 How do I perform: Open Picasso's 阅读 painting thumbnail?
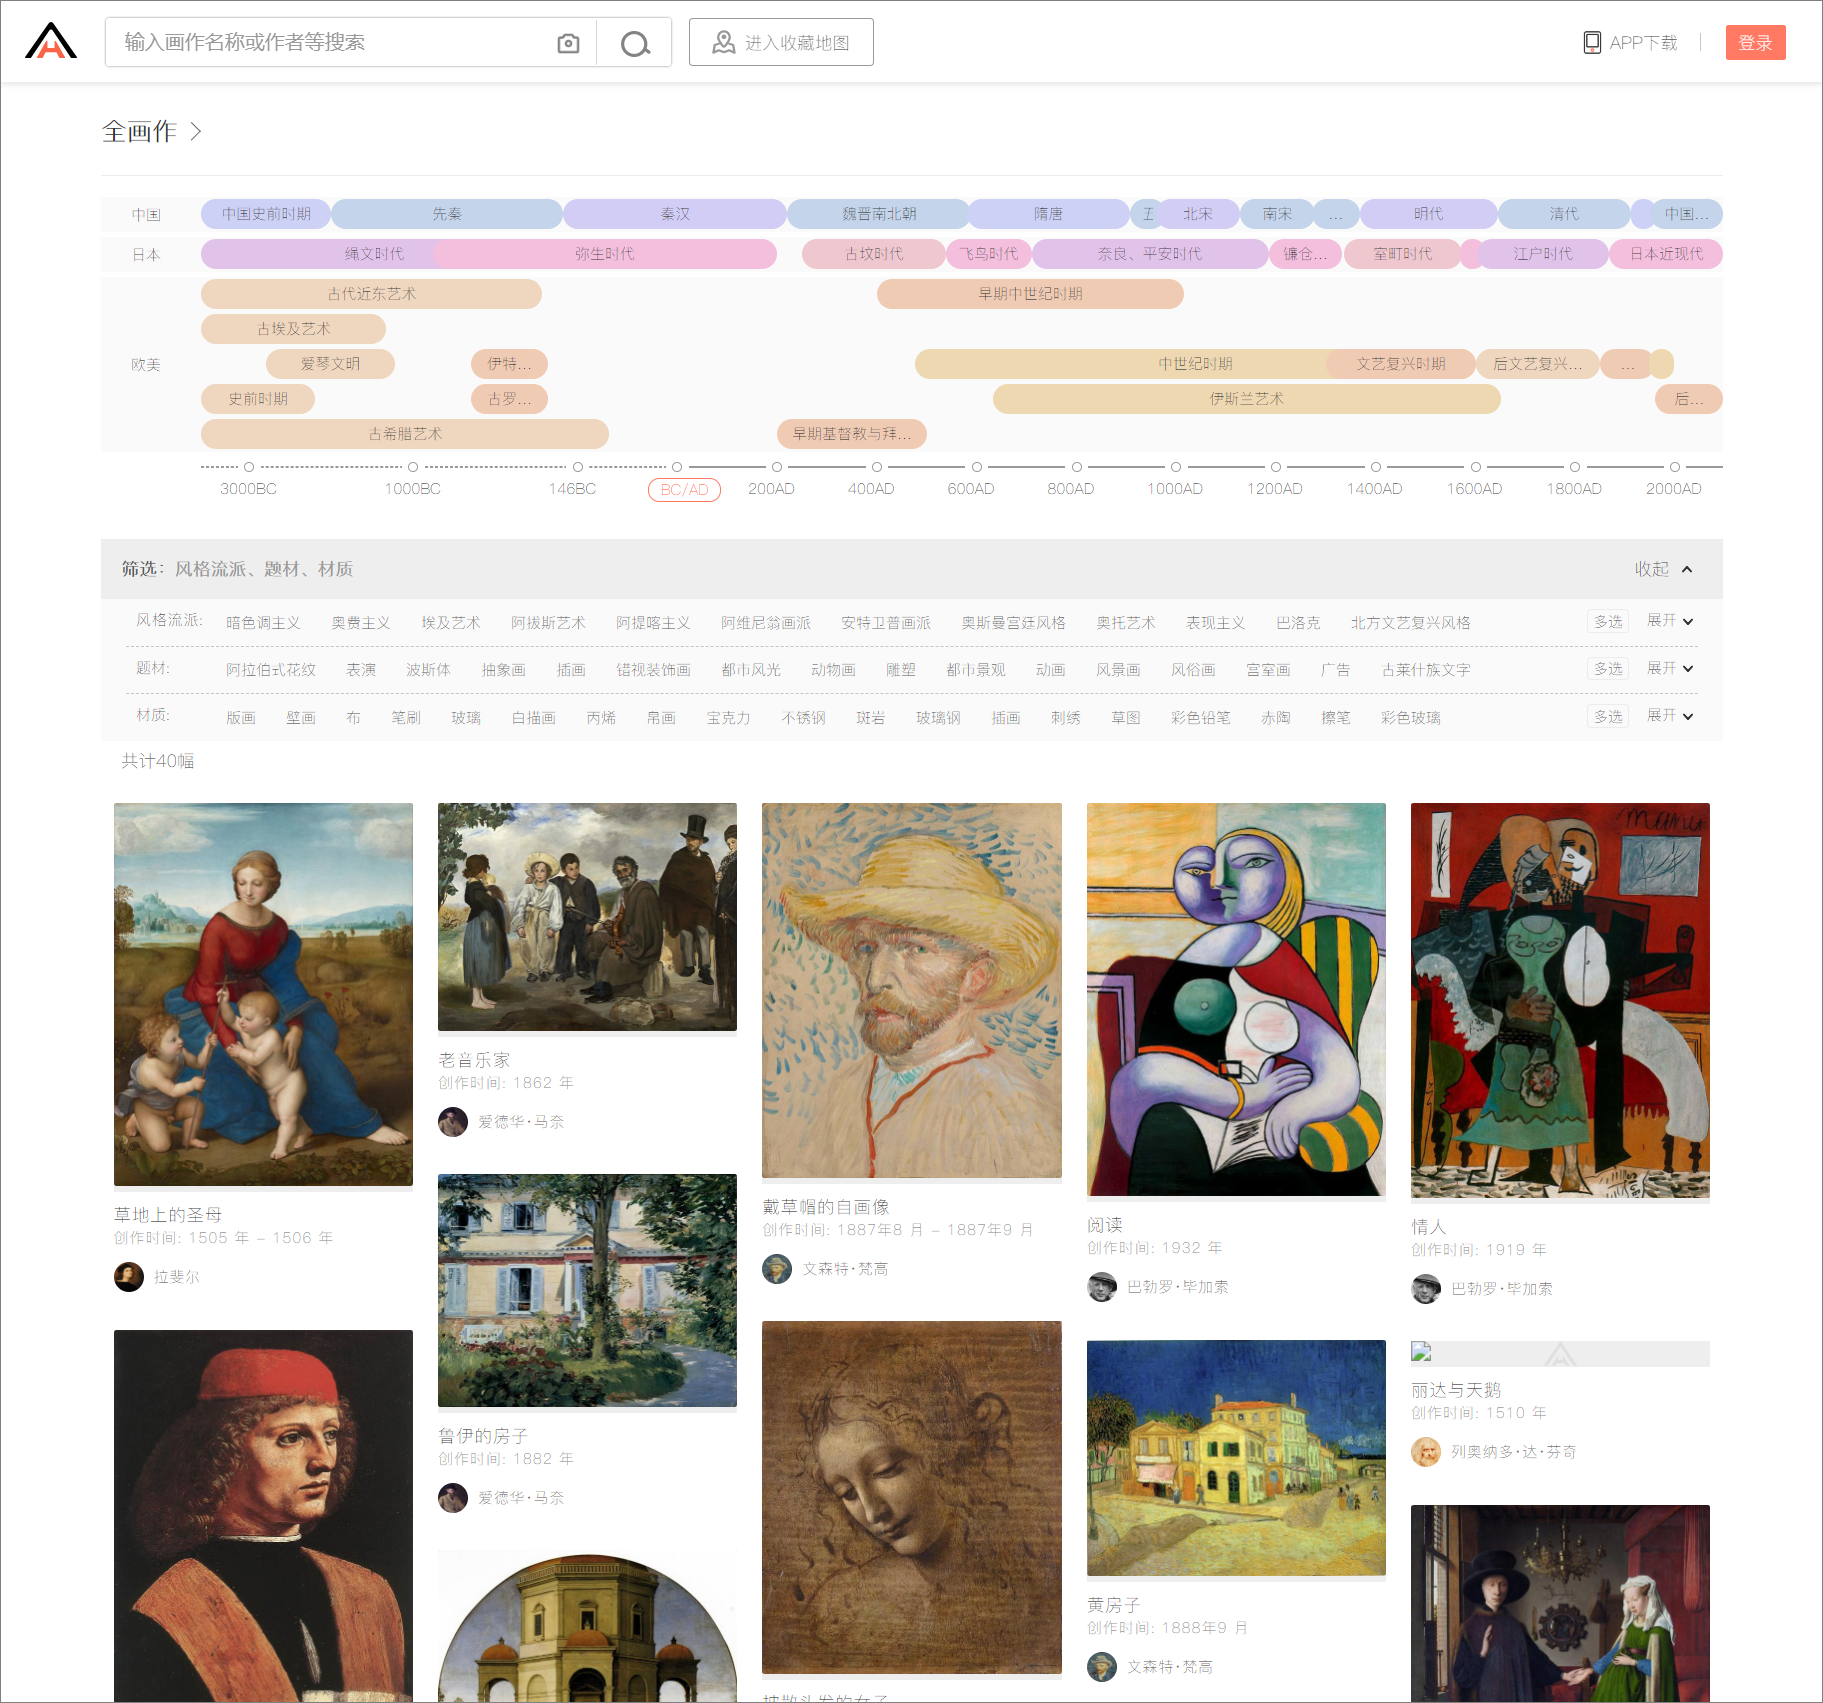1236,999
